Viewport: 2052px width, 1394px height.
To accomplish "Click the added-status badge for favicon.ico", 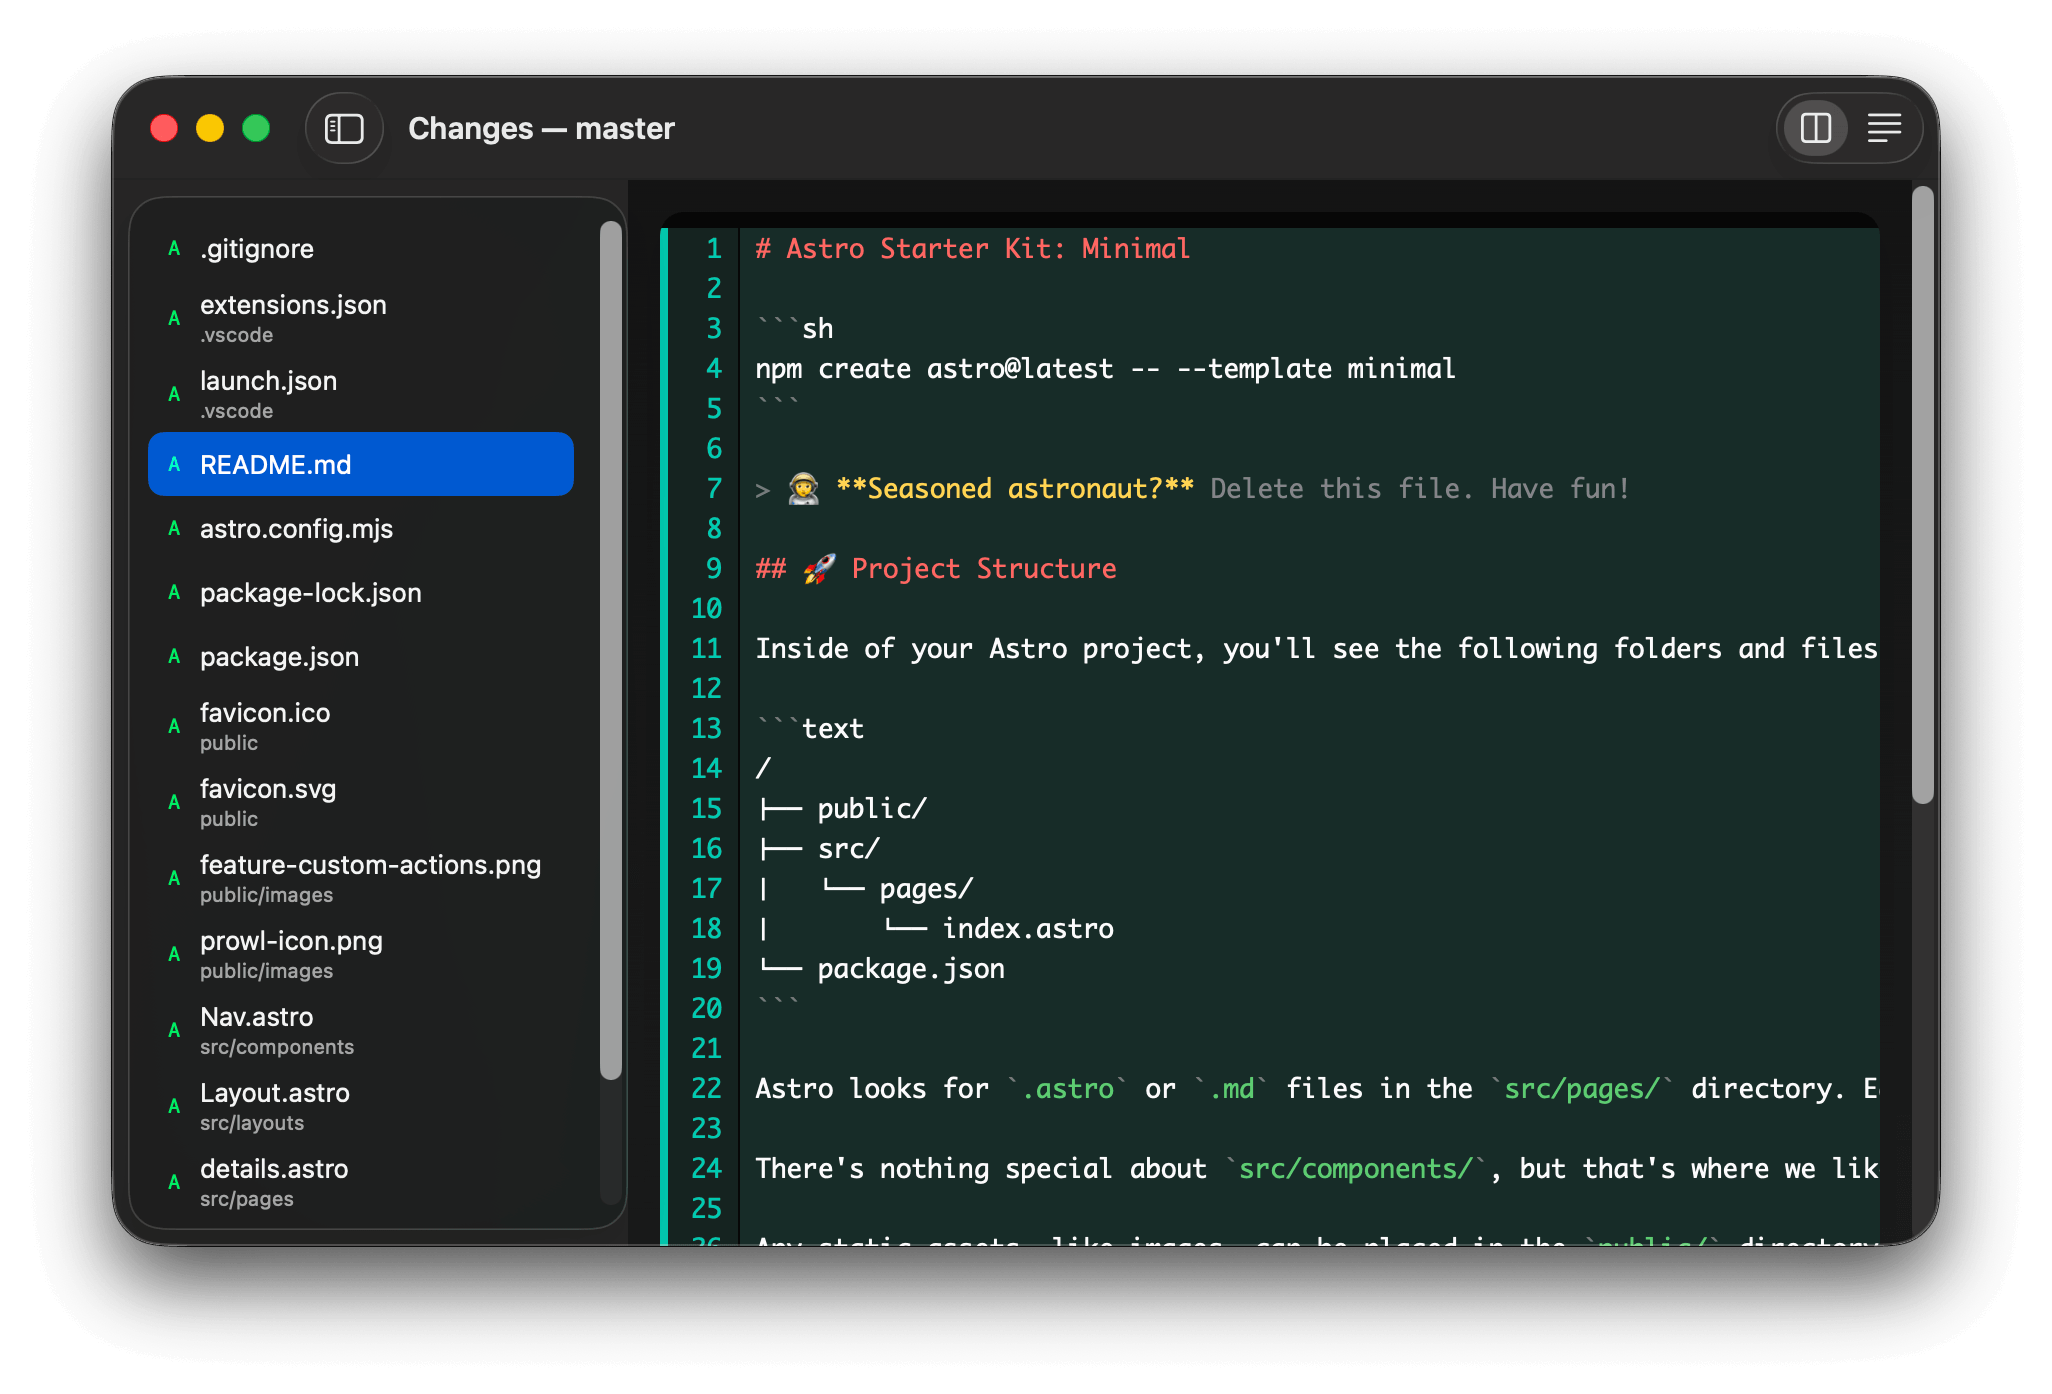I will (174, 726).
